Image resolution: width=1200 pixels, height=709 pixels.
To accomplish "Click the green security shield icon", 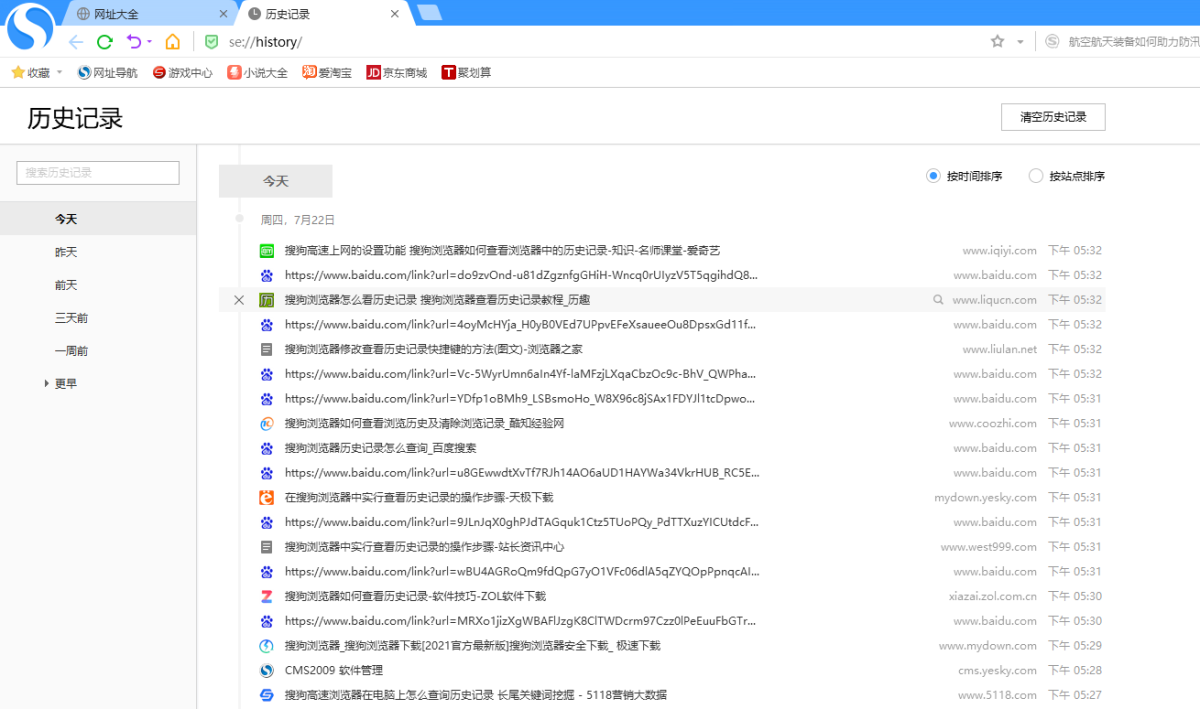I will [x=211, y=42].
